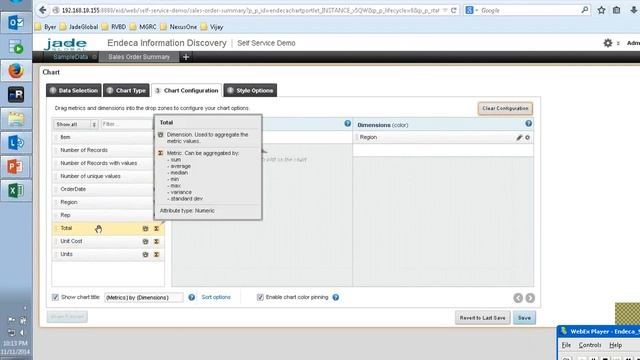Open the JadeGlobal bookmark folder
Screen dimensions: 640x360
pyautogui.click(x=79, y=27)
